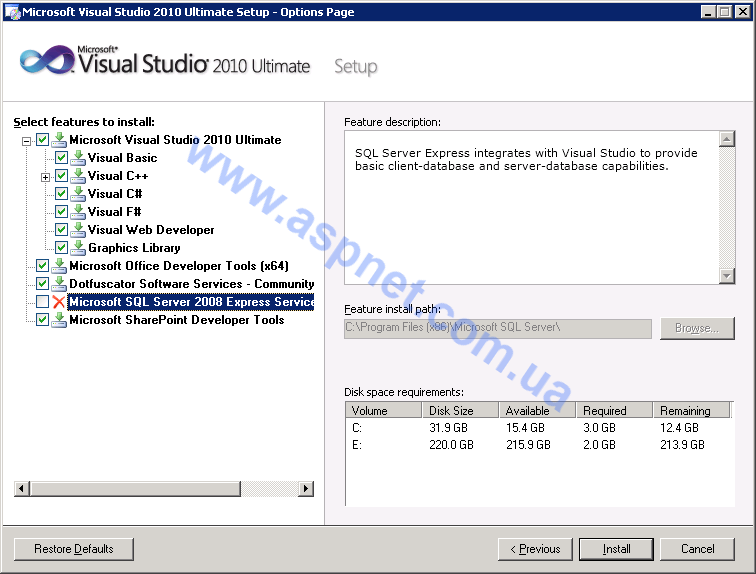
Task: Select the Visual C# feature label
Action: pyautogui.click(x=115, y=194)
